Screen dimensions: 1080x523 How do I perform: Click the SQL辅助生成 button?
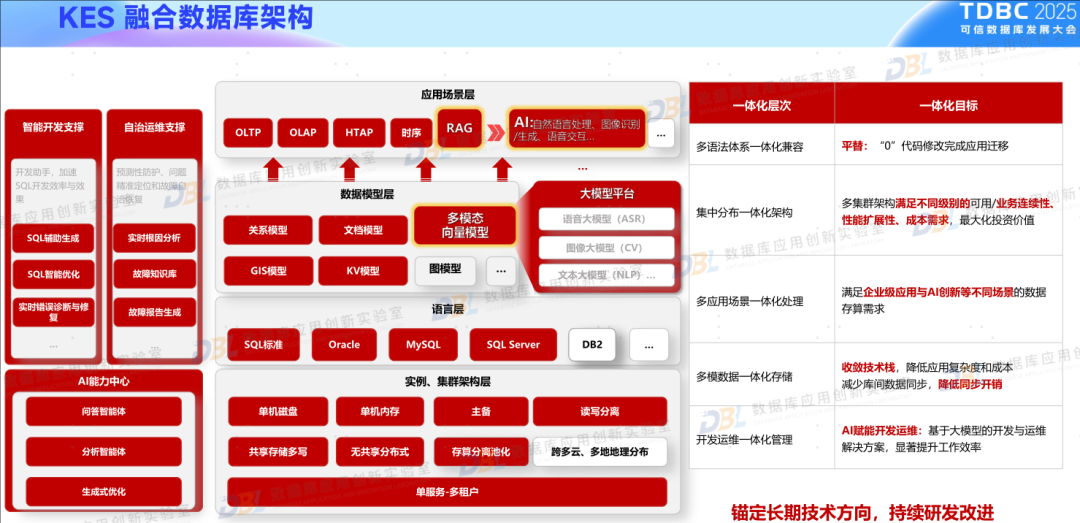pyautogui.click(x=53, y=238)
